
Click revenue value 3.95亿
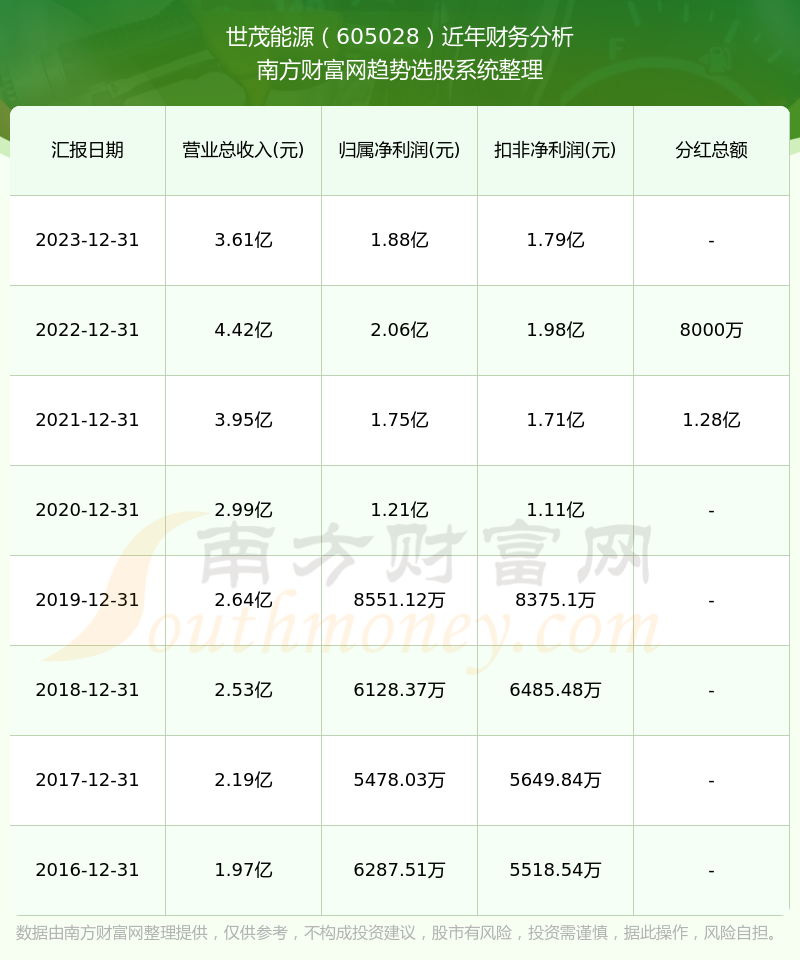point(244,420)
